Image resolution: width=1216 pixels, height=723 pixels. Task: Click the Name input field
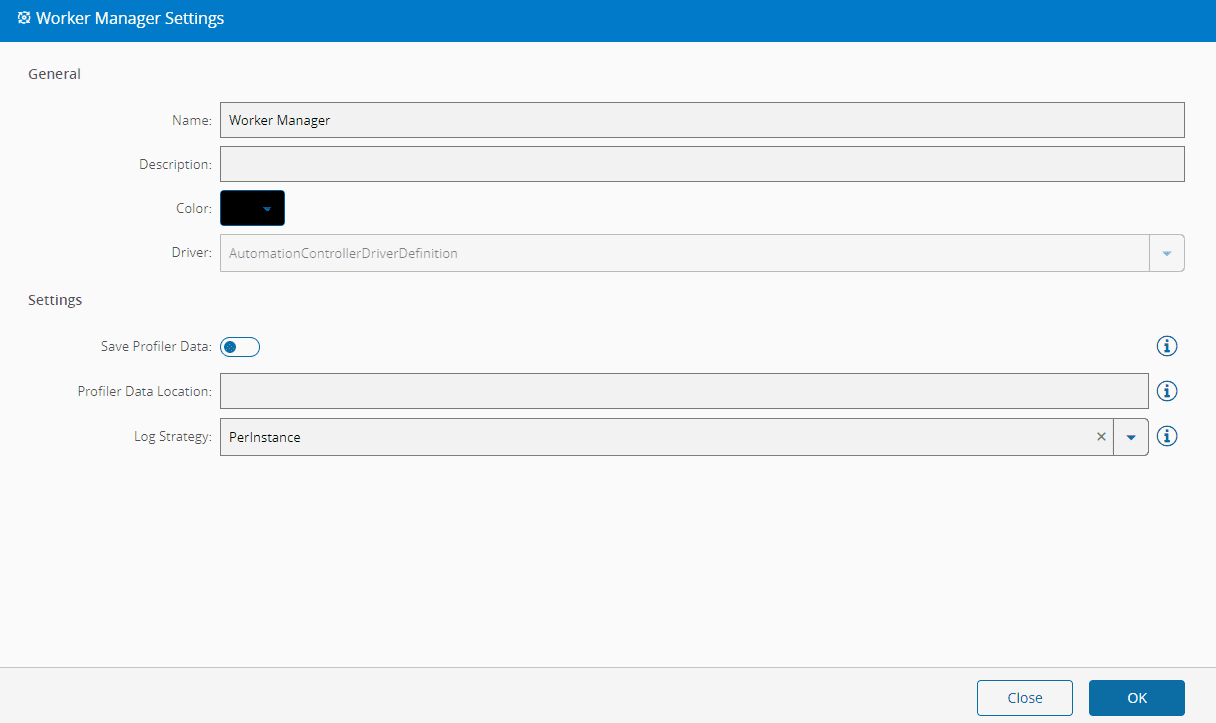point(702,120)
